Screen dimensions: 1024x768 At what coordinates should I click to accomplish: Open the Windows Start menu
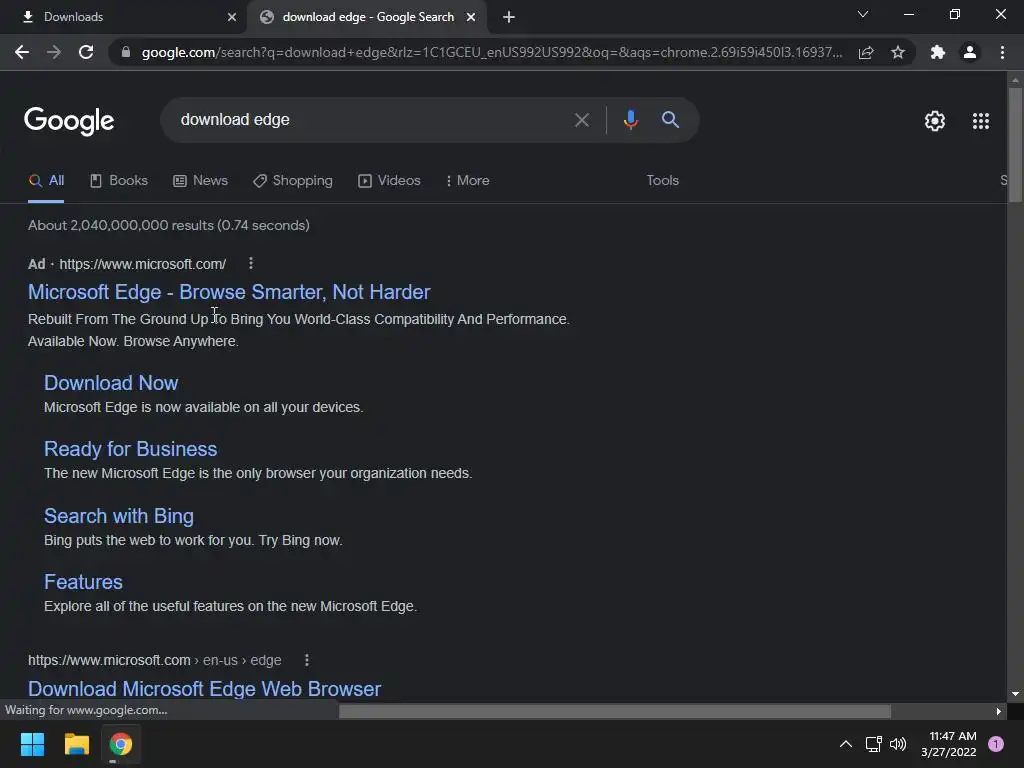[x=32, y=744]
